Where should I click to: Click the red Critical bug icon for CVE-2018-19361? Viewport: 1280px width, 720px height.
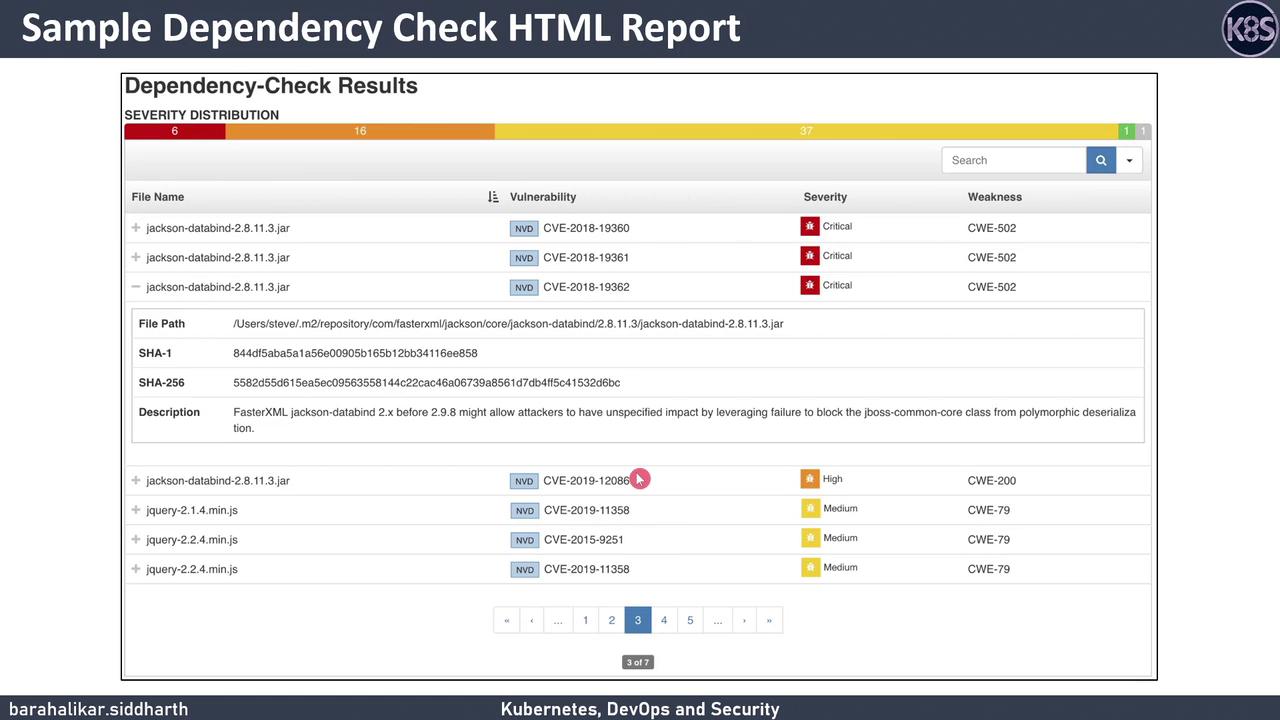point(810,256)
